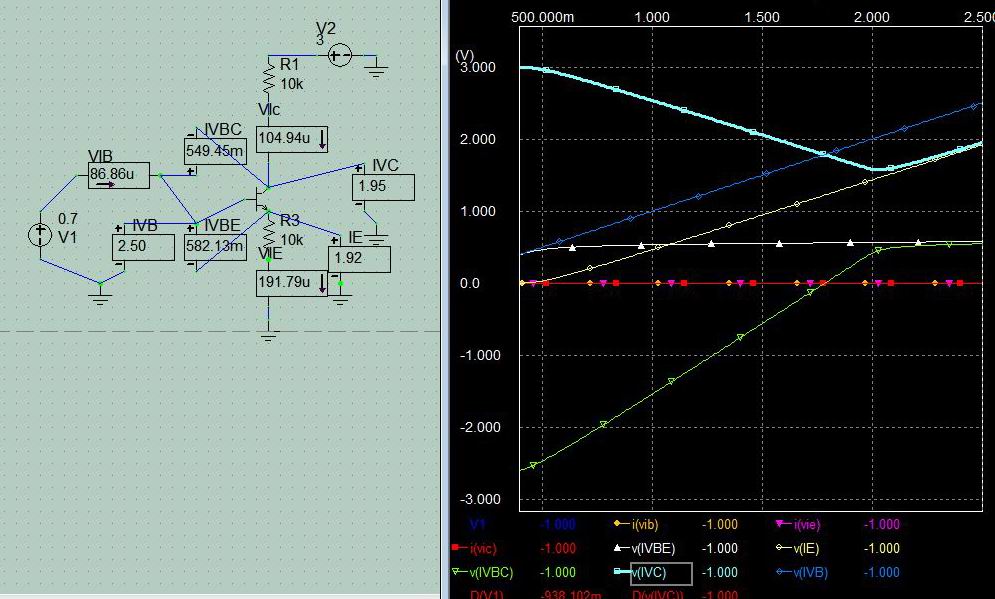This screenshot has height=599, width=995.
Task: Select the i(vib) legend label
Action: point(646,524)
